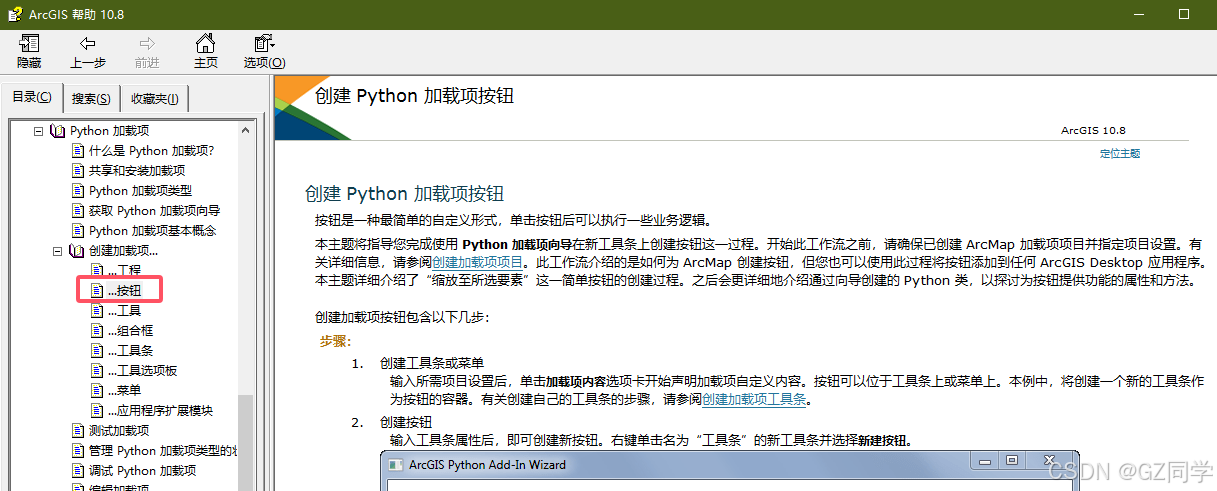Click page icon of ...菜单 topic
Viewport: 1217px width, 491px height.
pos(97,391)
